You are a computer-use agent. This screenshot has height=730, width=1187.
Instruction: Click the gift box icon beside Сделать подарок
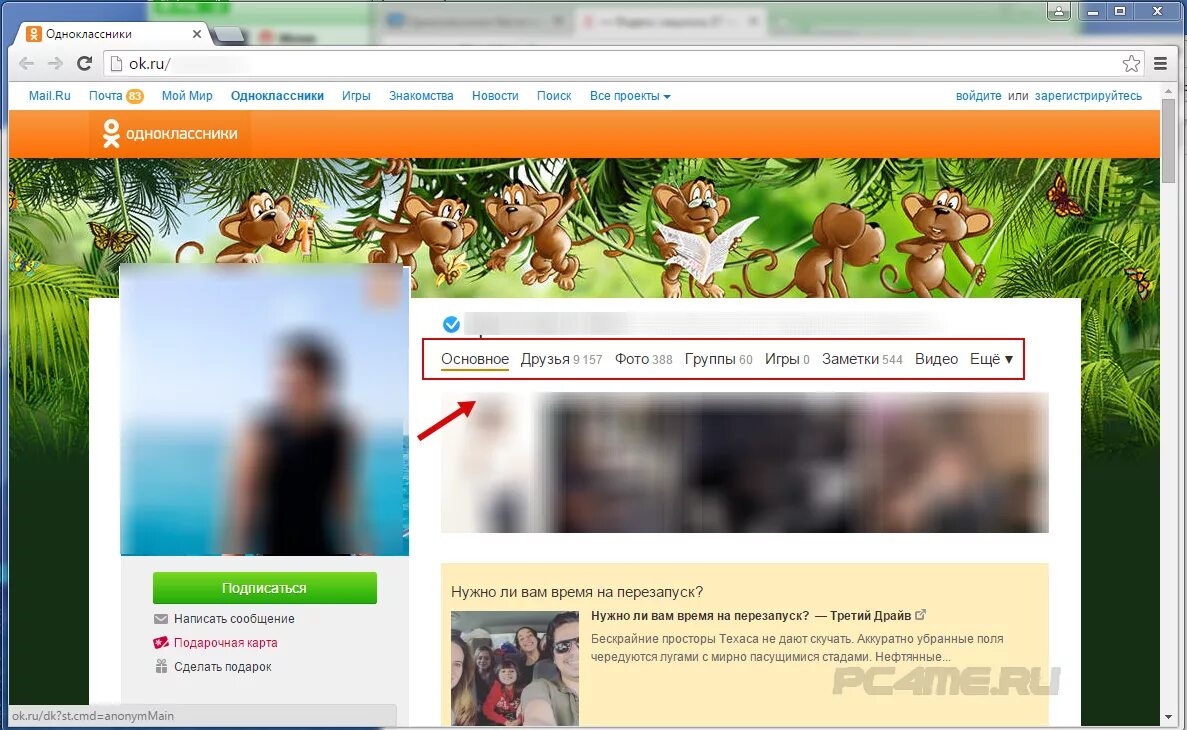(160, 666)
